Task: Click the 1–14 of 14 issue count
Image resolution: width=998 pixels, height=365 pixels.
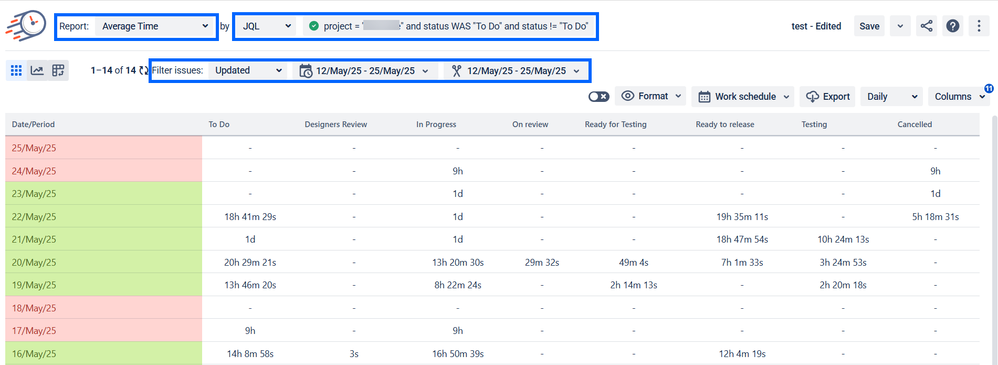Action: coord(113,71)
